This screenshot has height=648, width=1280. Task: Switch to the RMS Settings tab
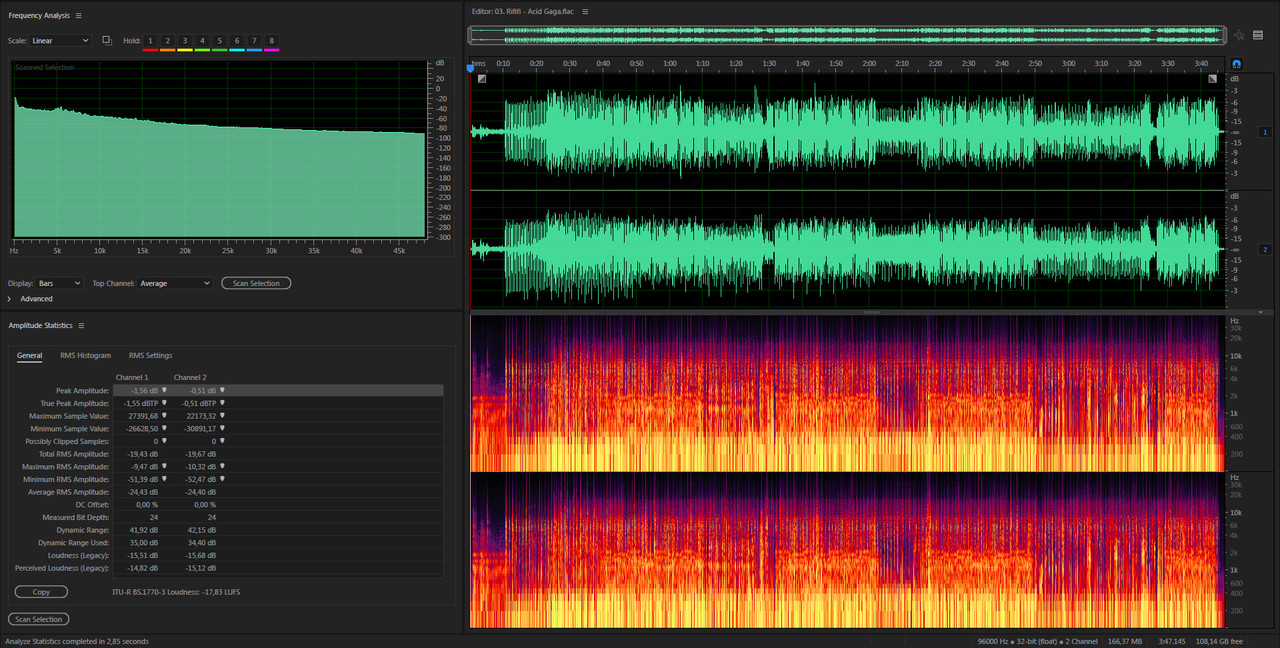[x=150, y=355]
